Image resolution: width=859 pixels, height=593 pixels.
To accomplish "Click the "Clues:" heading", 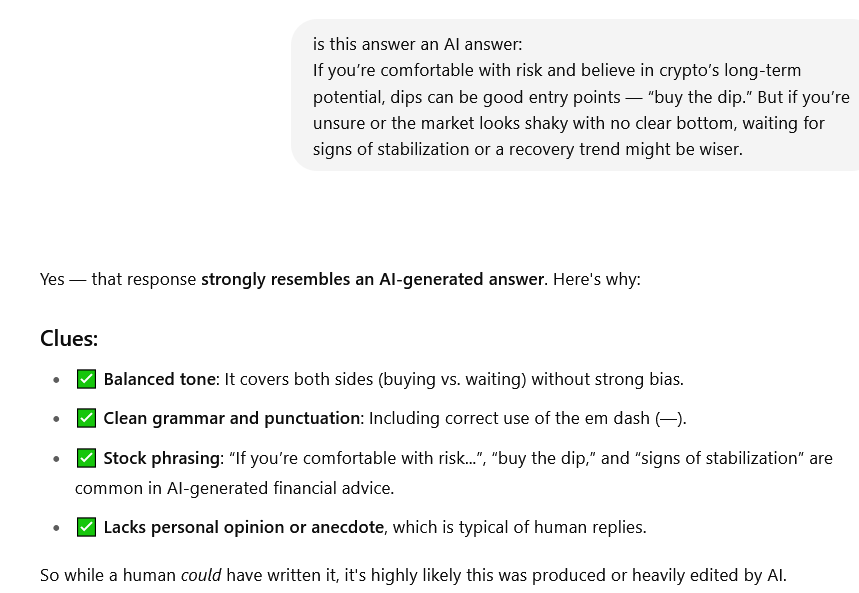I will click(x=69, y=339).
